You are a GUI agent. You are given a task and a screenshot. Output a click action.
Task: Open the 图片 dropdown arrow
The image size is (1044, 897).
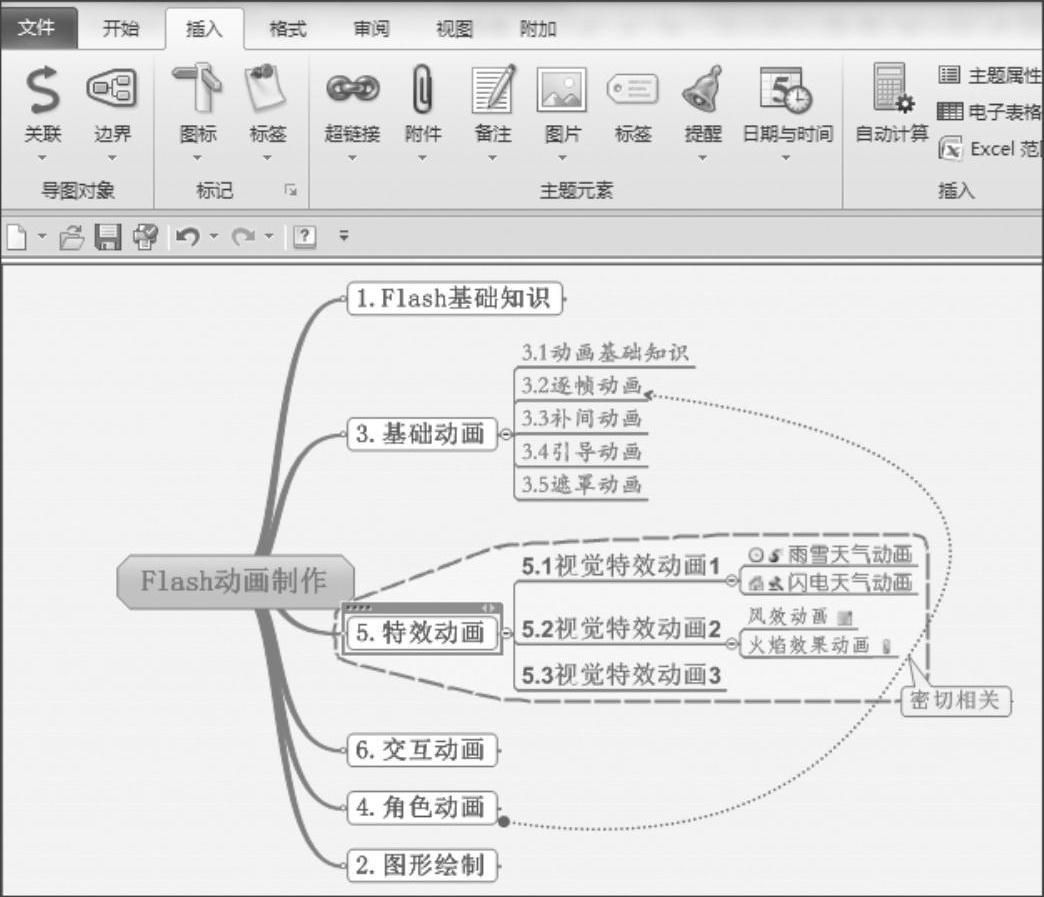click(x=562, y=158)
